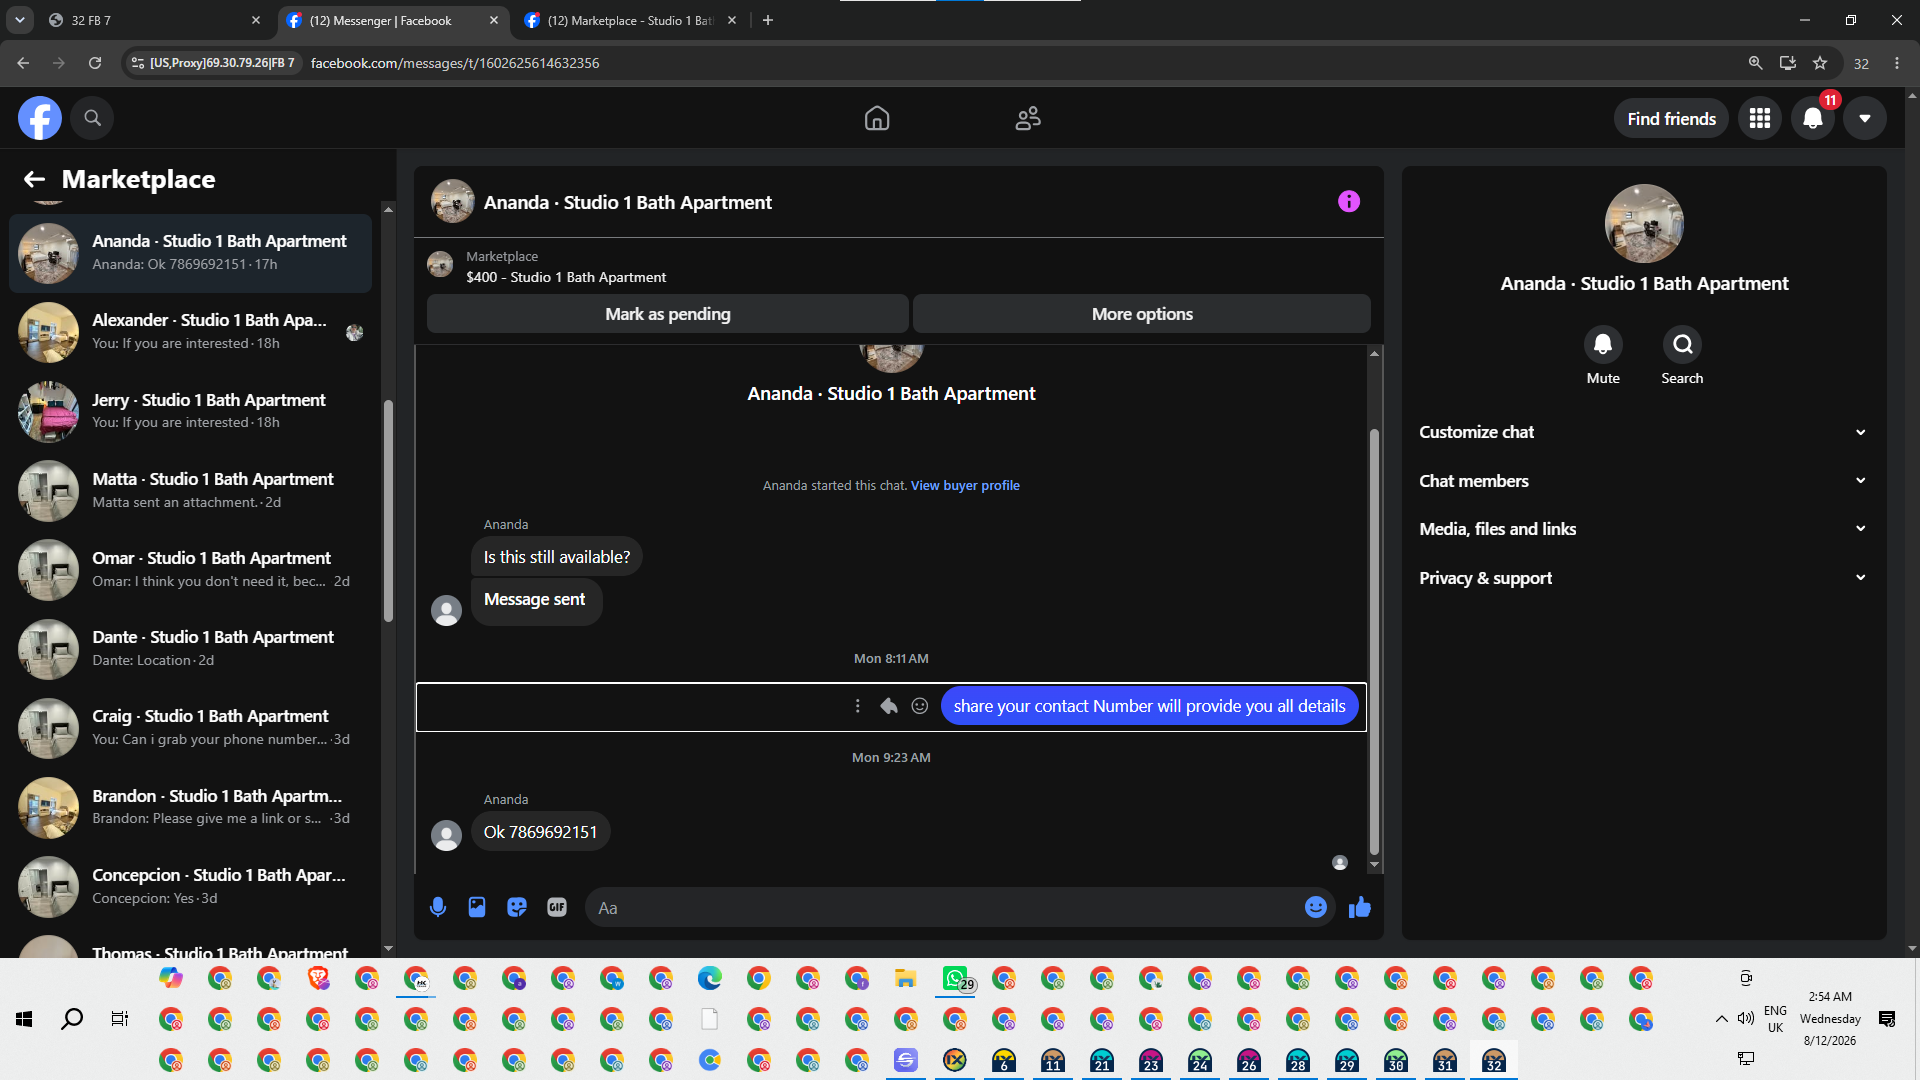Expand the Privacy & support section
The width and height of the screenshot is (1920, 1080).
[x=1644, y=578]
